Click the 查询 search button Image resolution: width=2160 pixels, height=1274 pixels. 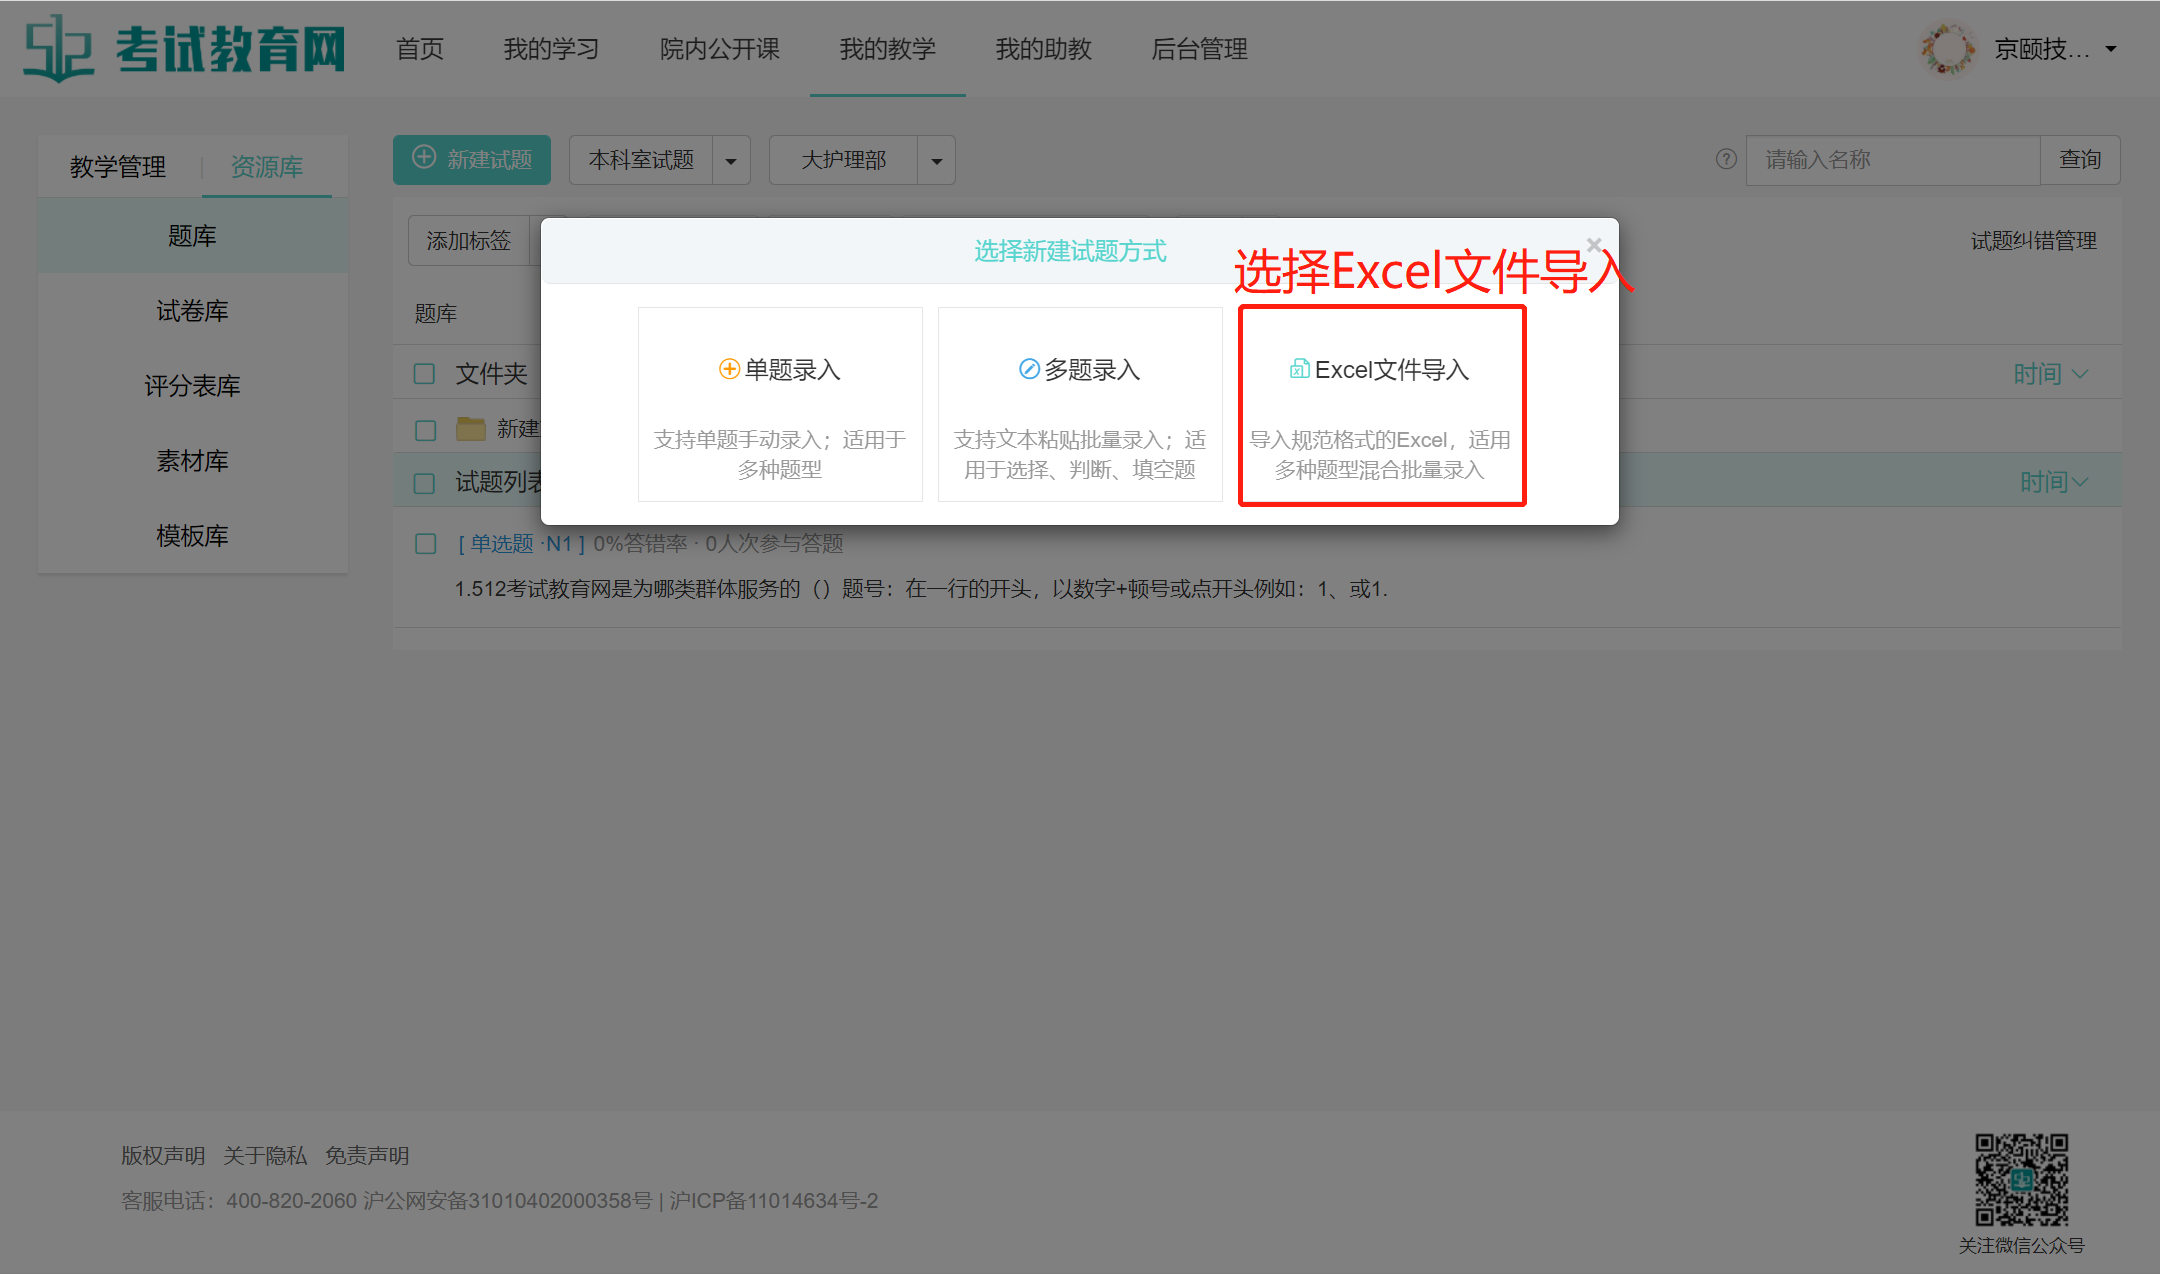tap(2080, 160)
